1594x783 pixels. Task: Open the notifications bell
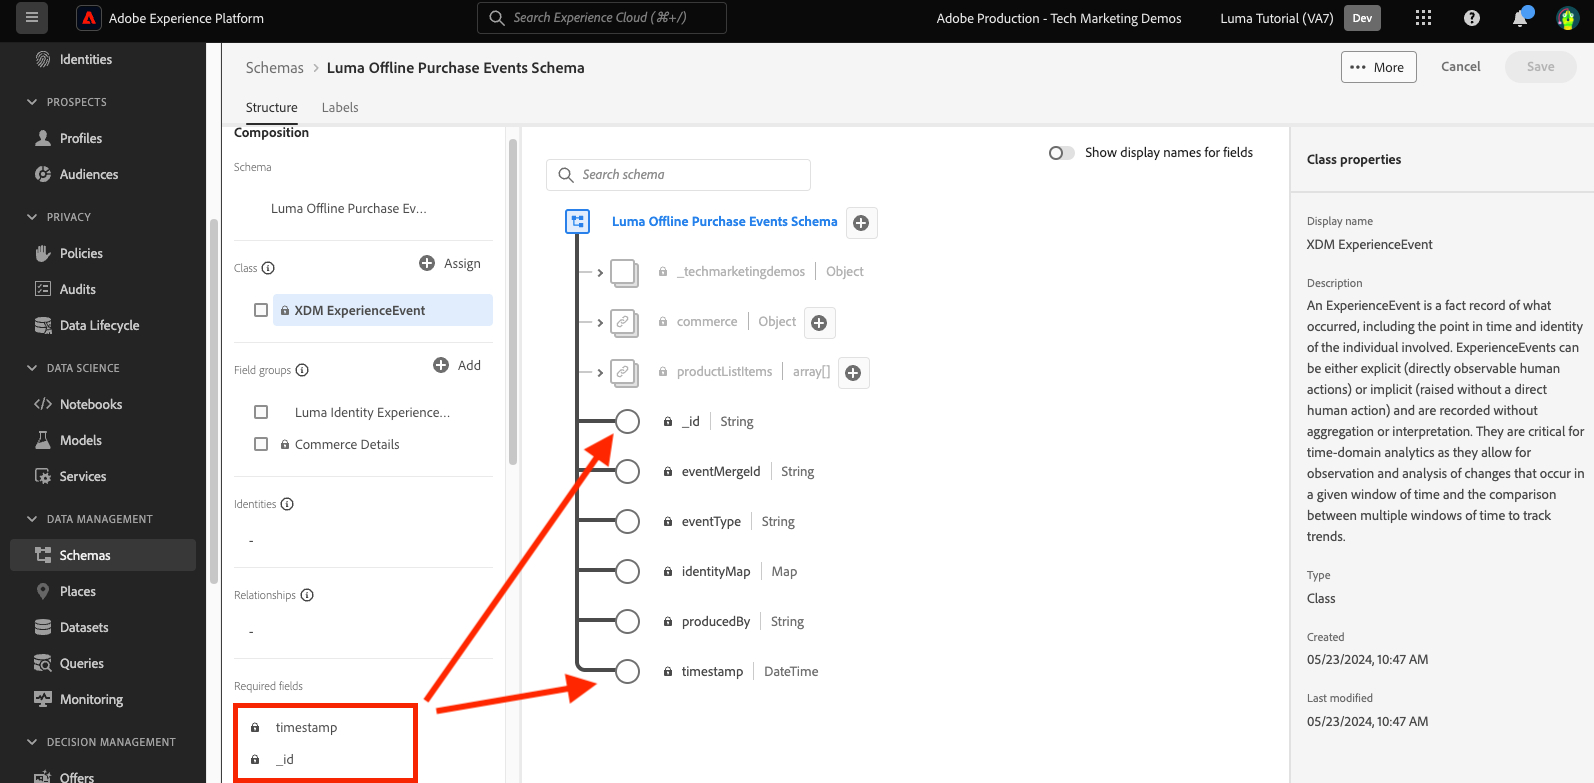tap(1519, 18)
